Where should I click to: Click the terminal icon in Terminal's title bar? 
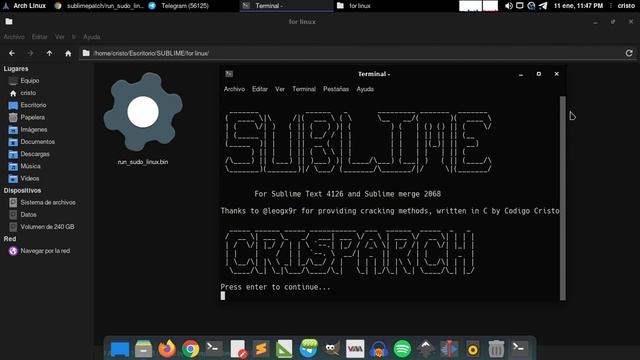point(229,74)
